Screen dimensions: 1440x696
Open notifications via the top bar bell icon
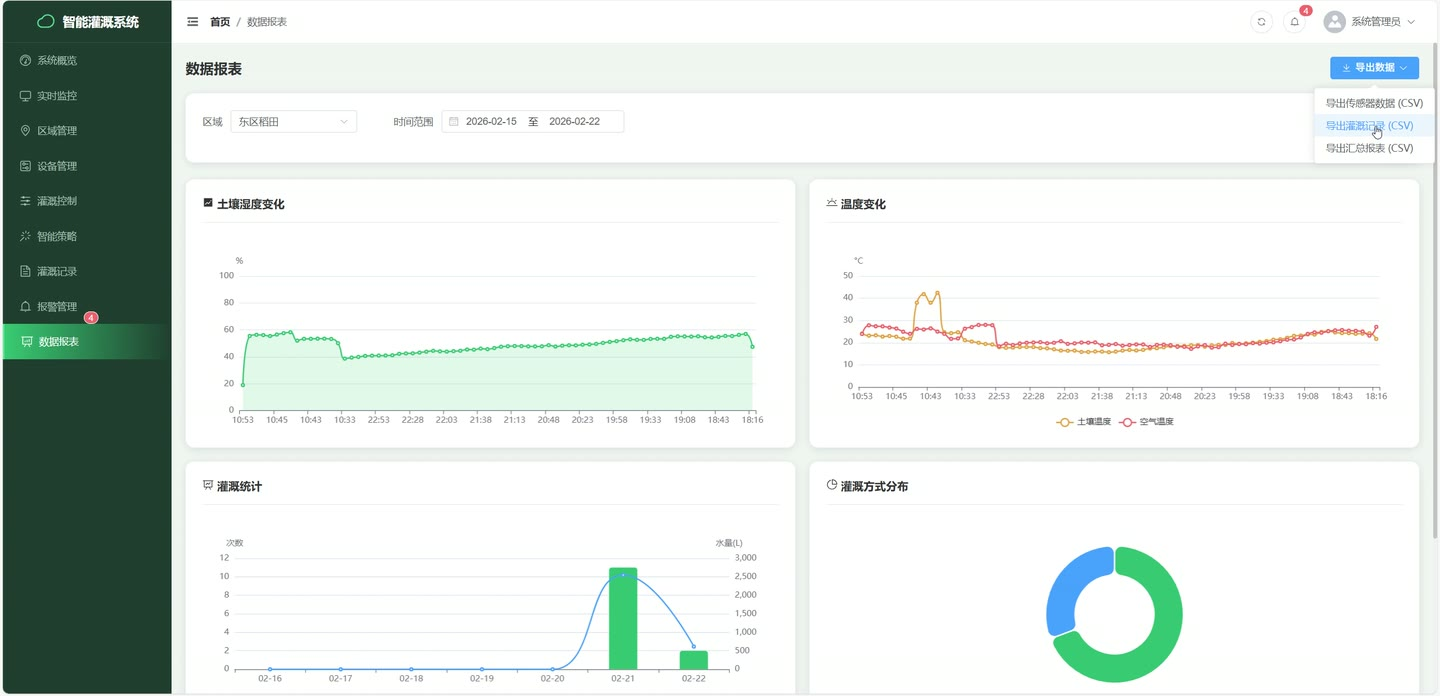point(1295,21)
